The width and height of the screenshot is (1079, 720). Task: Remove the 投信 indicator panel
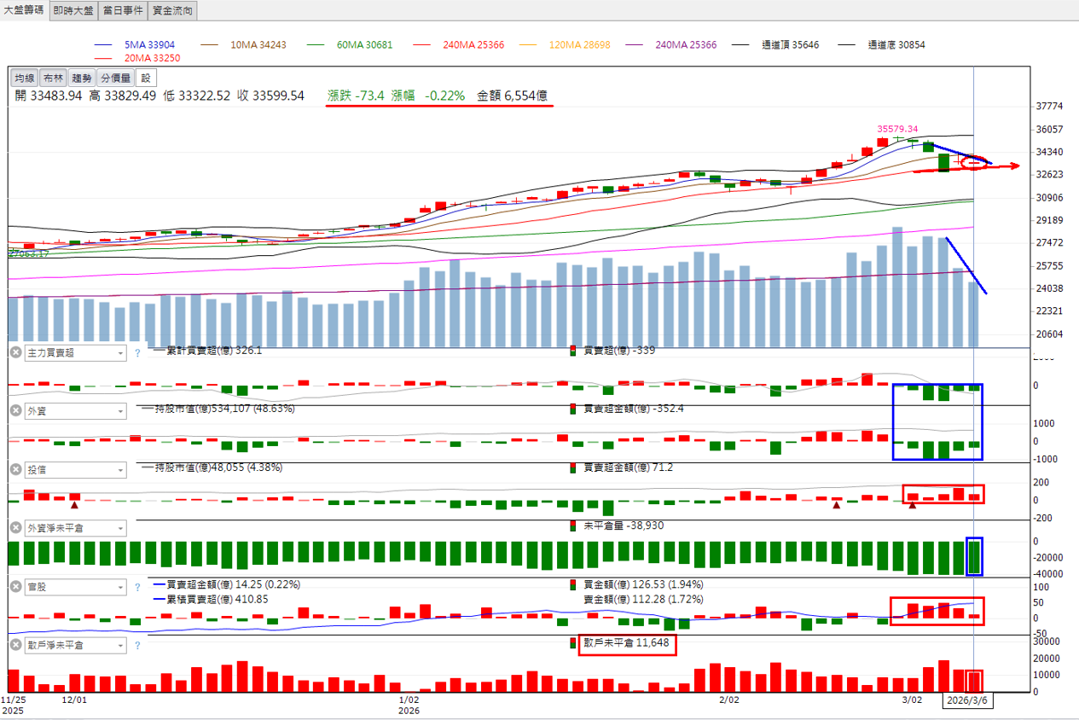click(16, 469)
